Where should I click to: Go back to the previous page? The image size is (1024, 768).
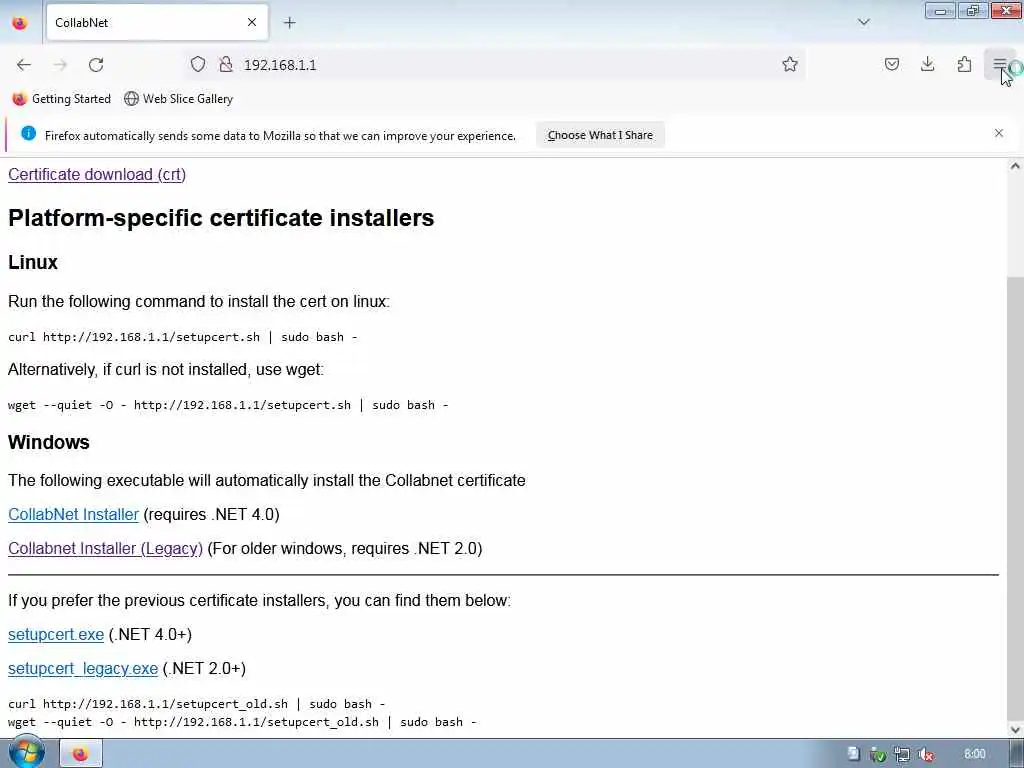click(24, 65)
